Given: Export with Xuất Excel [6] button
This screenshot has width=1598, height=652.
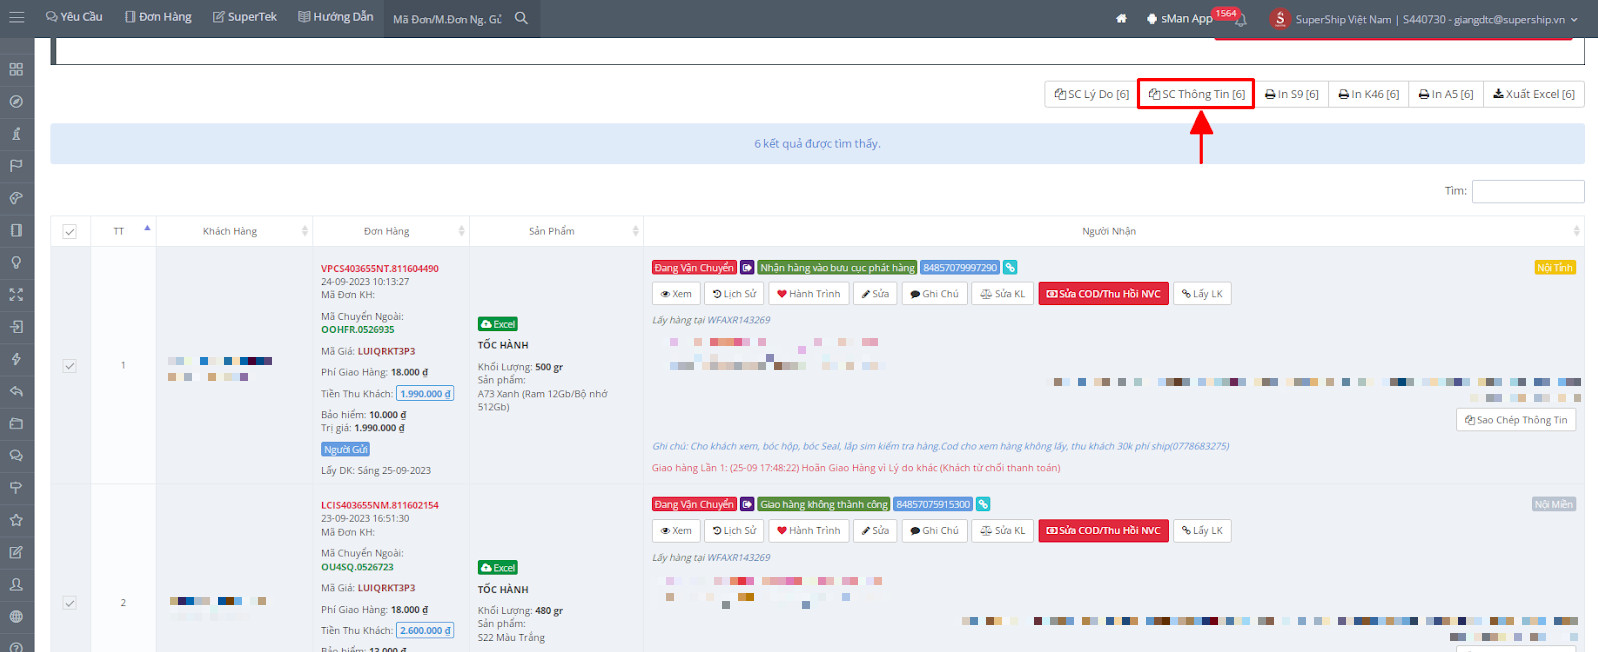Looking at the screenshot, I should (x=1533, y=94).
